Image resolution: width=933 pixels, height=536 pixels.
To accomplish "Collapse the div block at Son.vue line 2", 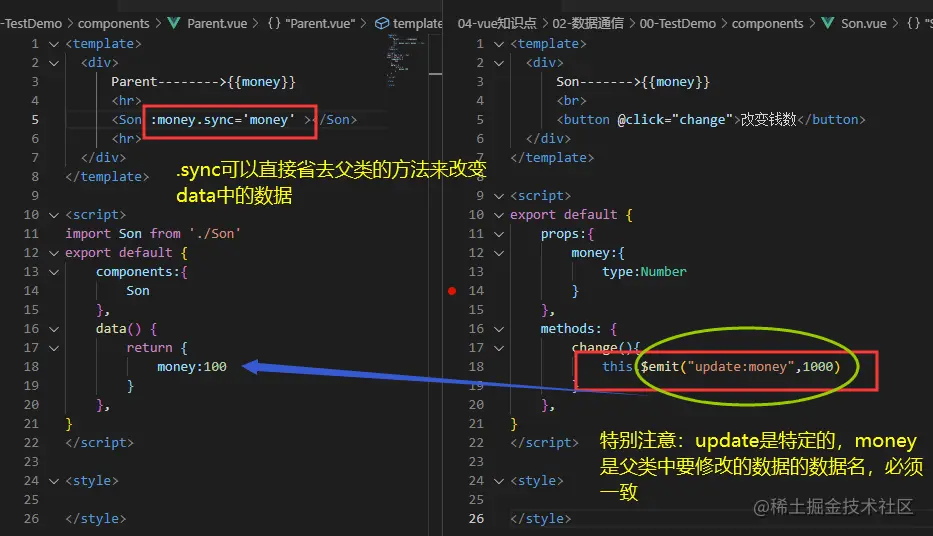I will 499,63.
